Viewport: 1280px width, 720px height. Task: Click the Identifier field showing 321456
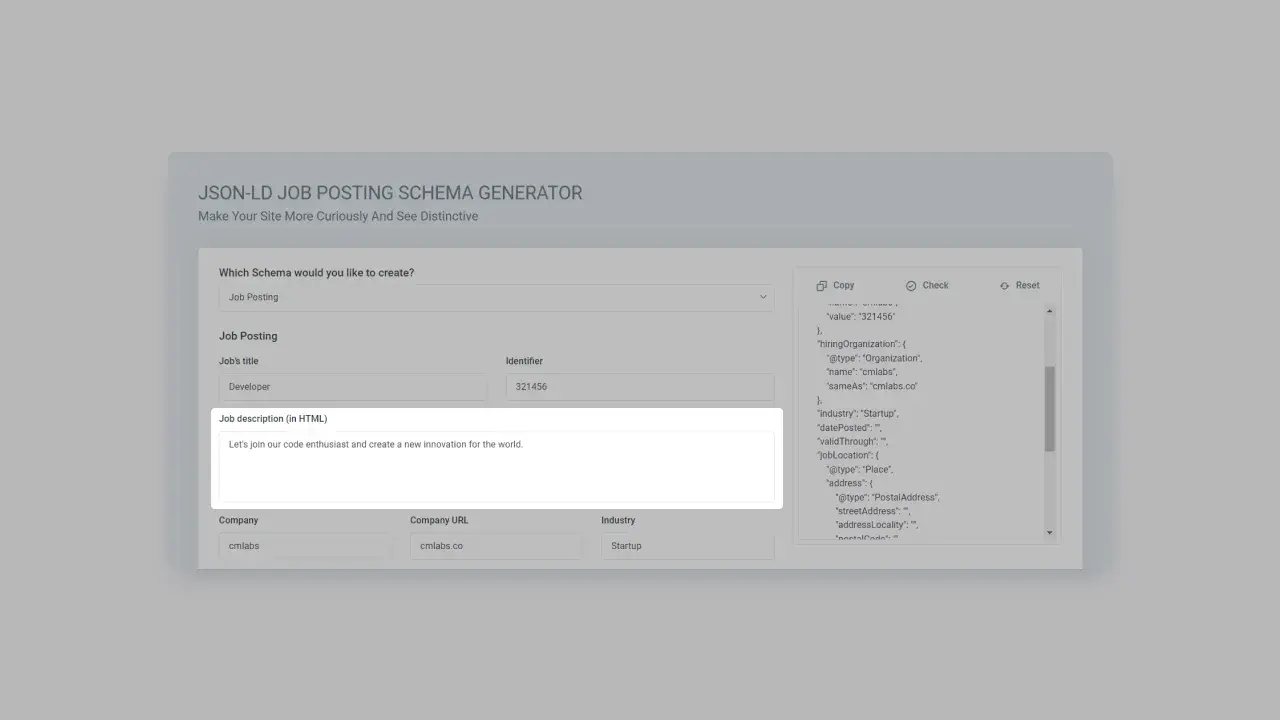point(639,387)
